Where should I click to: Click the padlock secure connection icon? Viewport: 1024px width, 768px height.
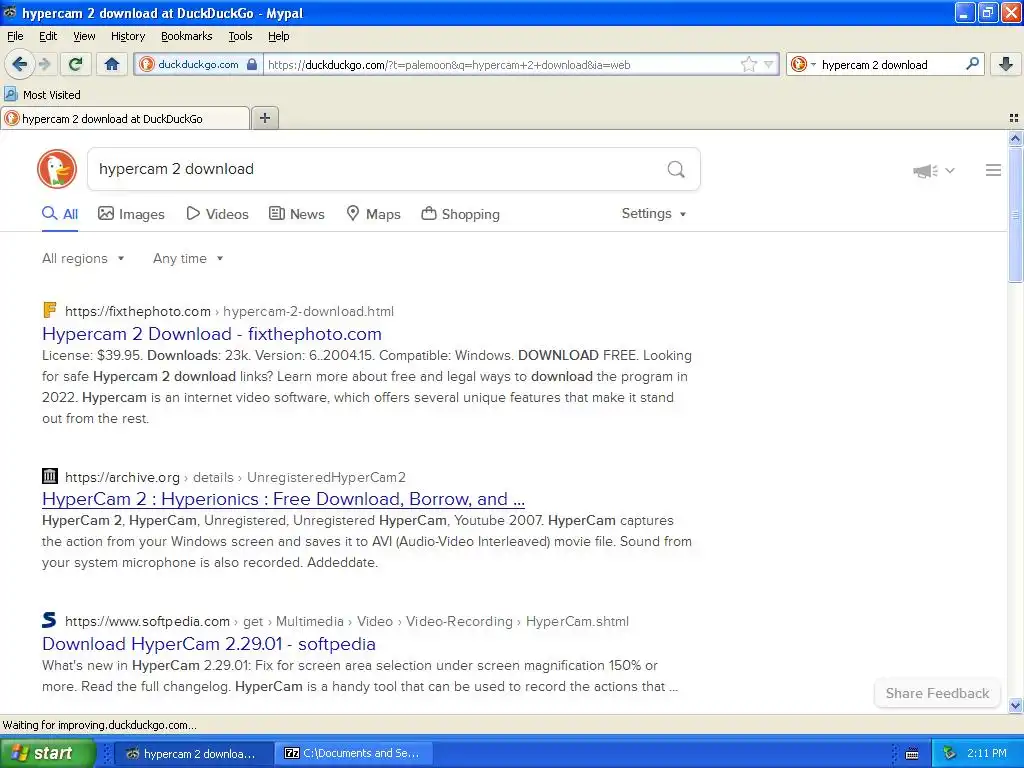(252, 64)
